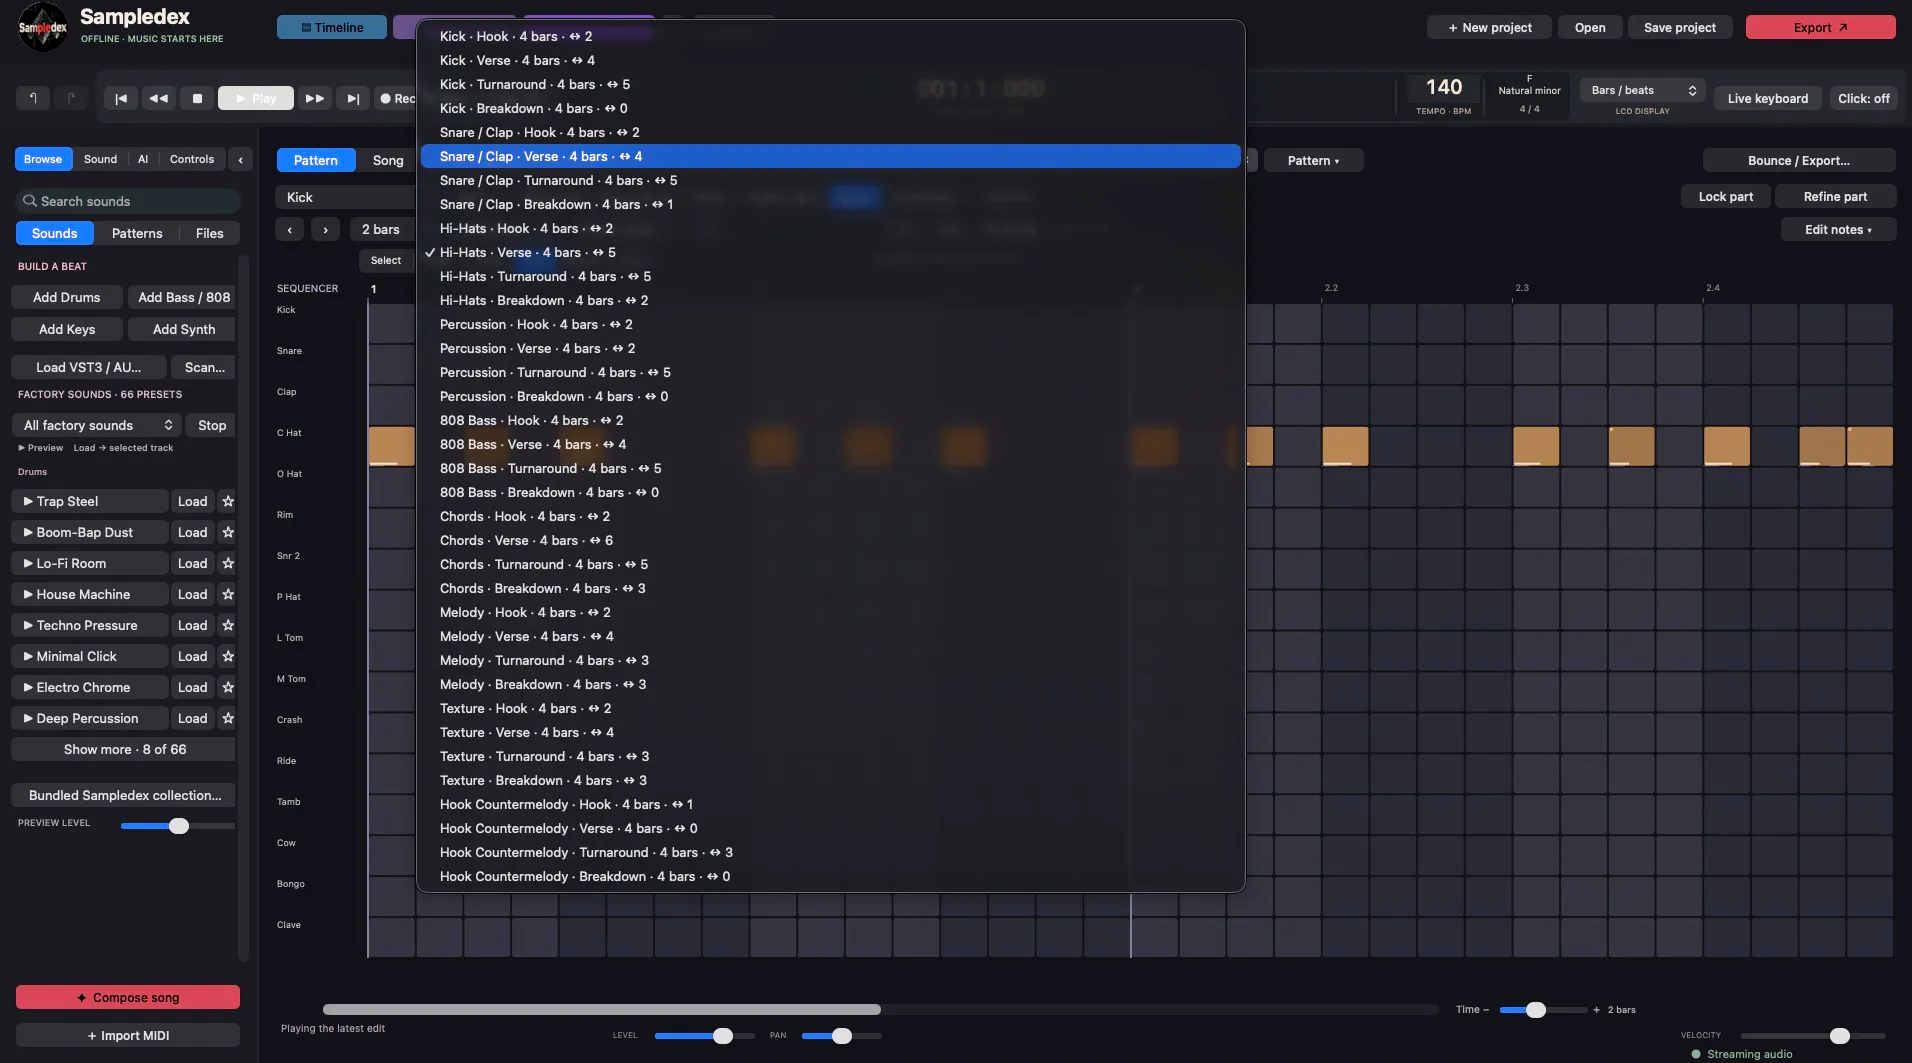Click the rewind transport icon
1912x1063 pixels.
159,98
